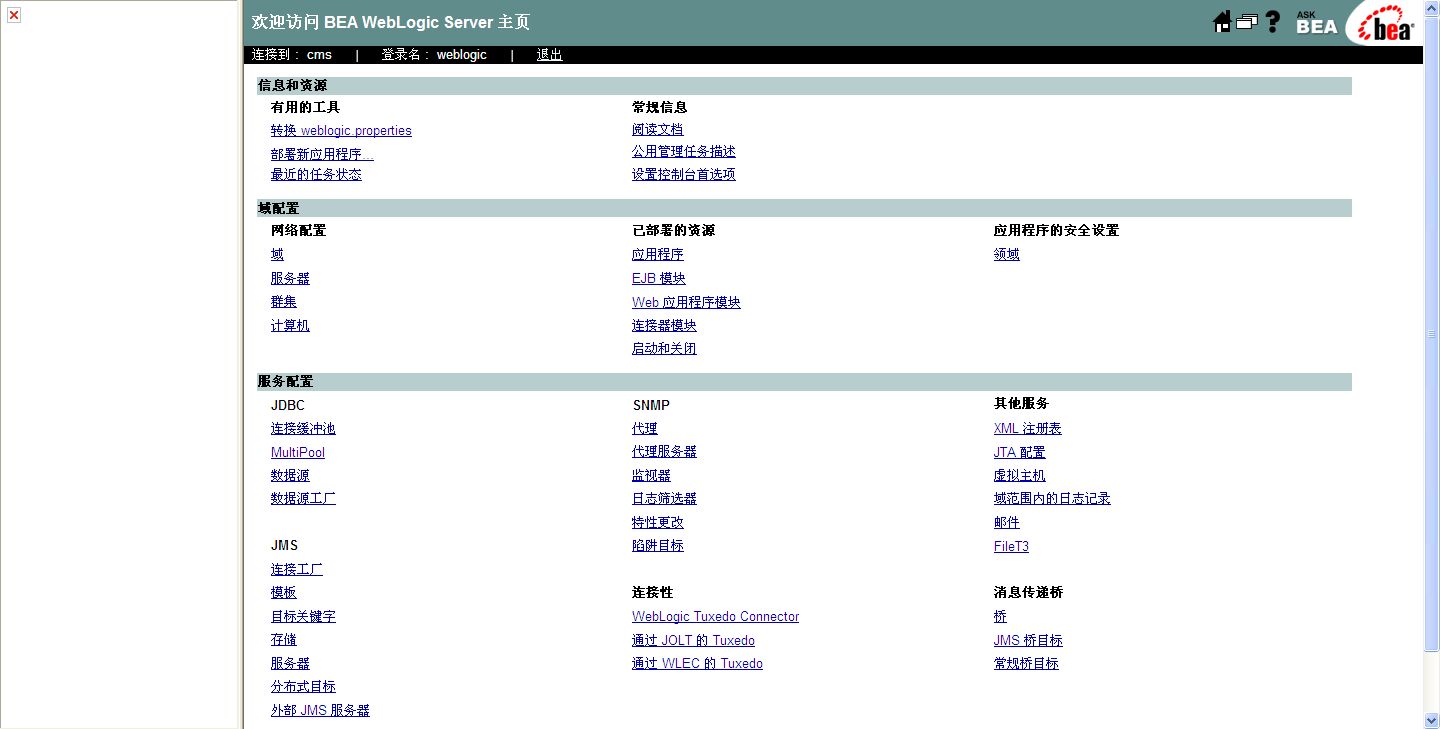Image resolution: width=1440 pixels, height=729 pixels.
Task: Click the scrollbar down arrow at right
Action: 1431,720
